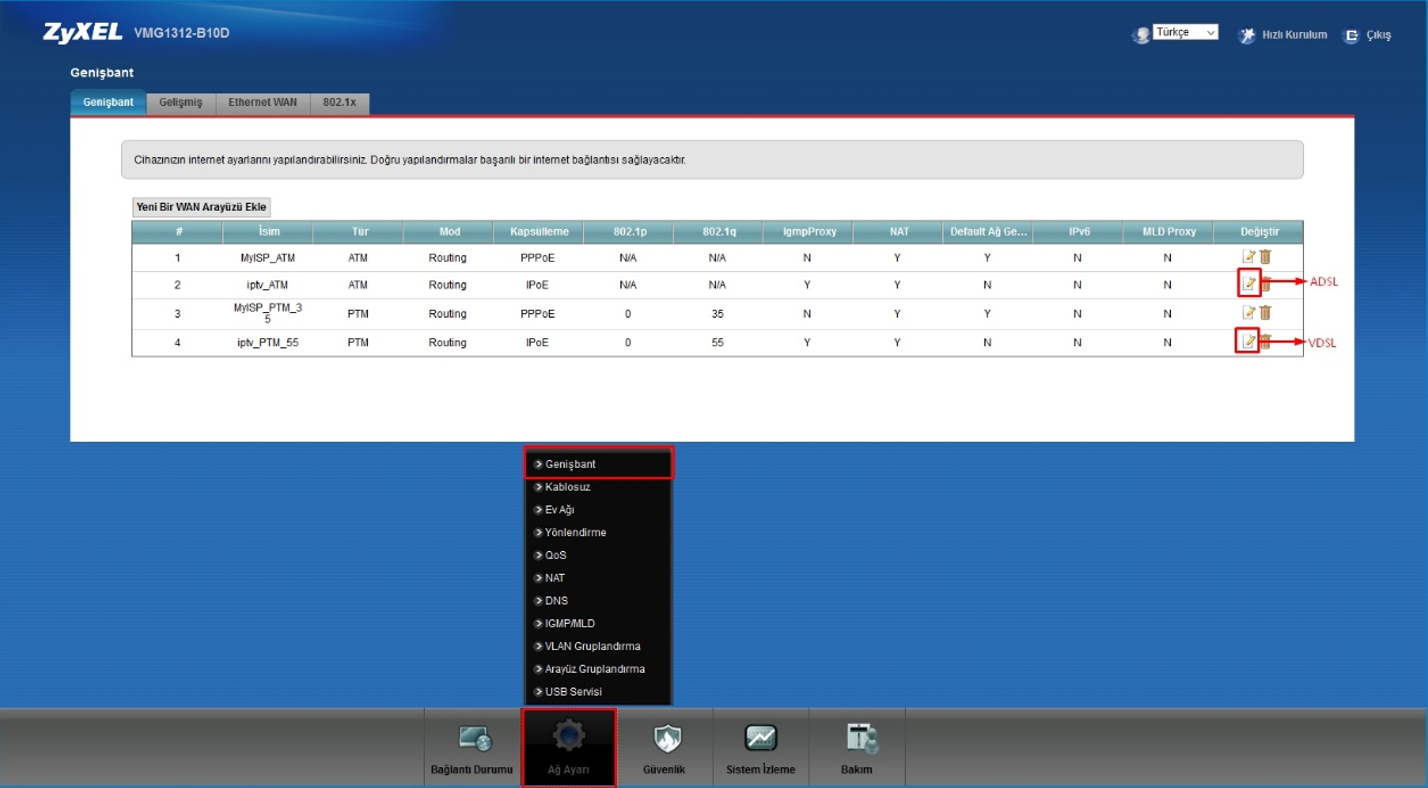Click the 802.1q value 35
The image size is (1428, 788).
point(718,314)
